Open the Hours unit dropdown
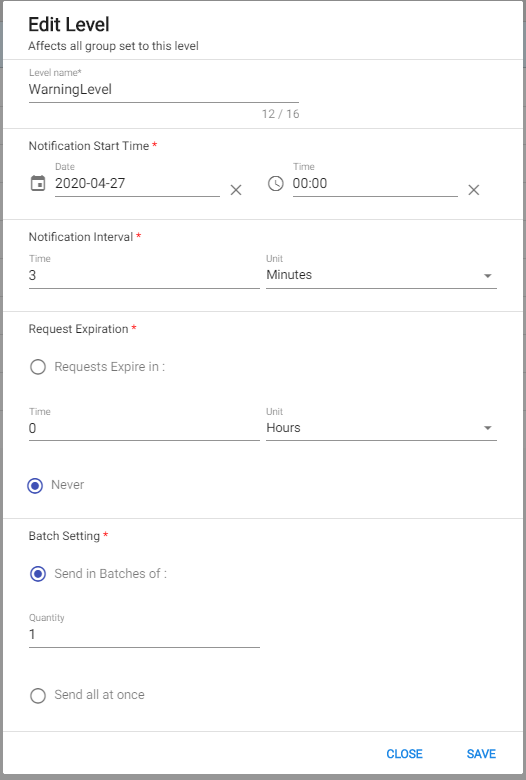 click(x=381, y=428)
